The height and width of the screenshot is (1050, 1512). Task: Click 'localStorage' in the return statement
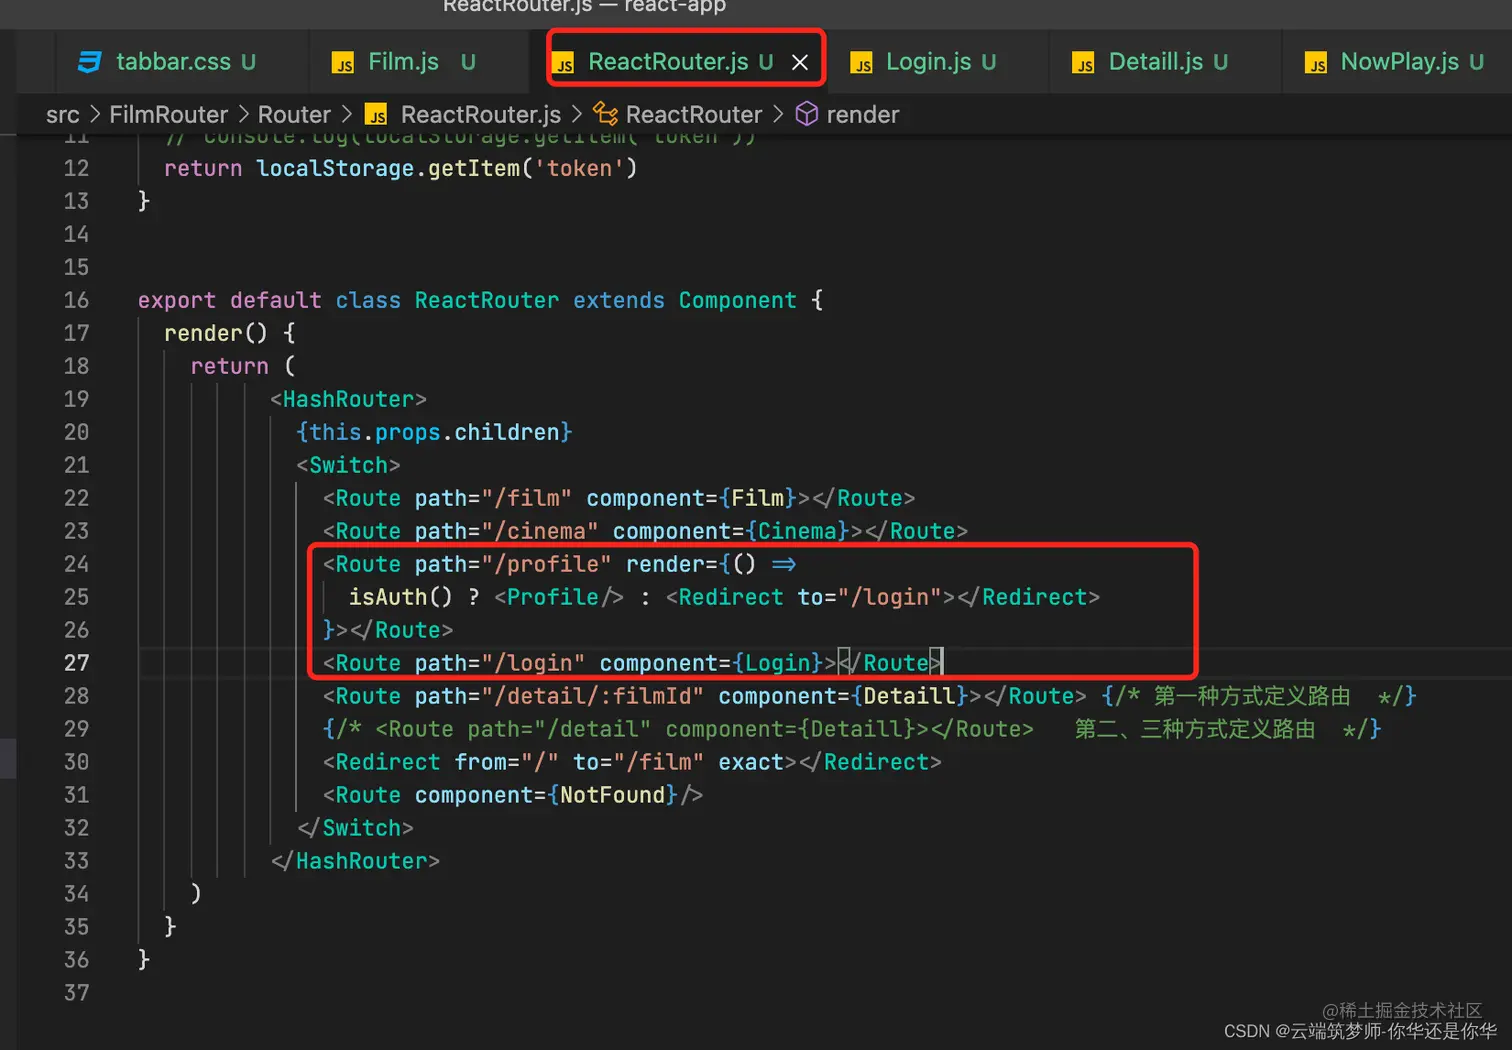coord(335,168)
